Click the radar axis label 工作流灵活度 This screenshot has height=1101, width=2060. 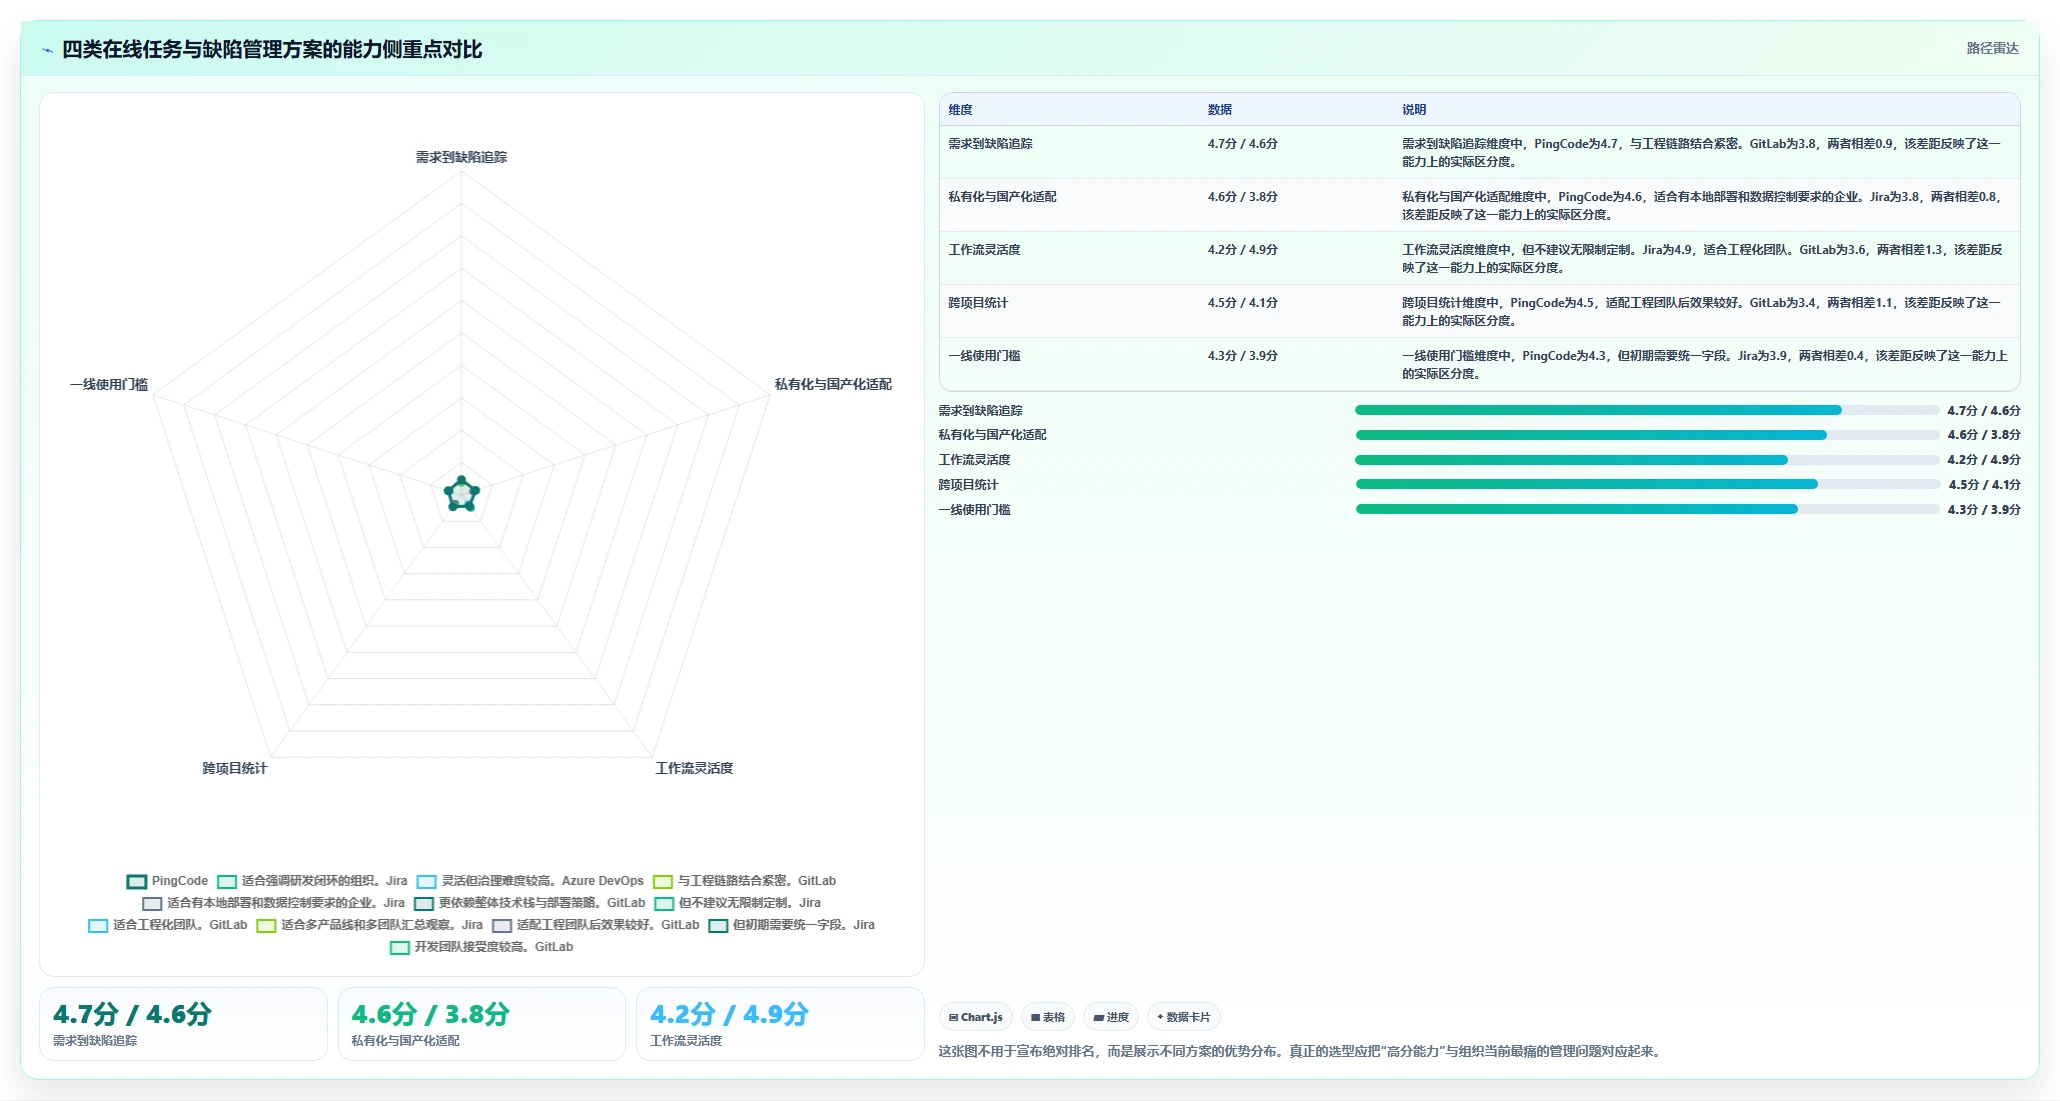pos(694,768)
